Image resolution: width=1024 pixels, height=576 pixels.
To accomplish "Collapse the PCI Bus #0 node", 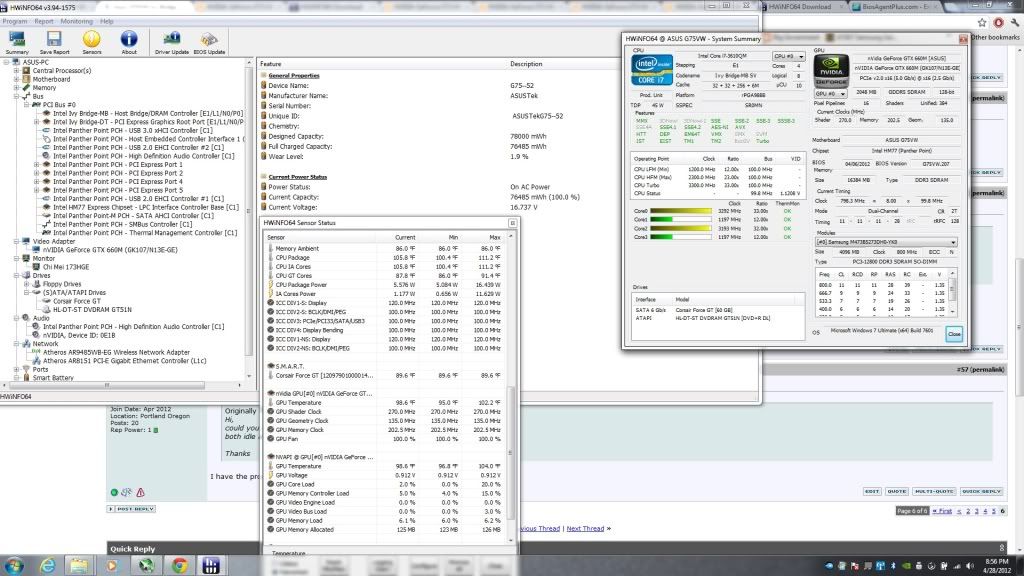I will tap(27, 104).
